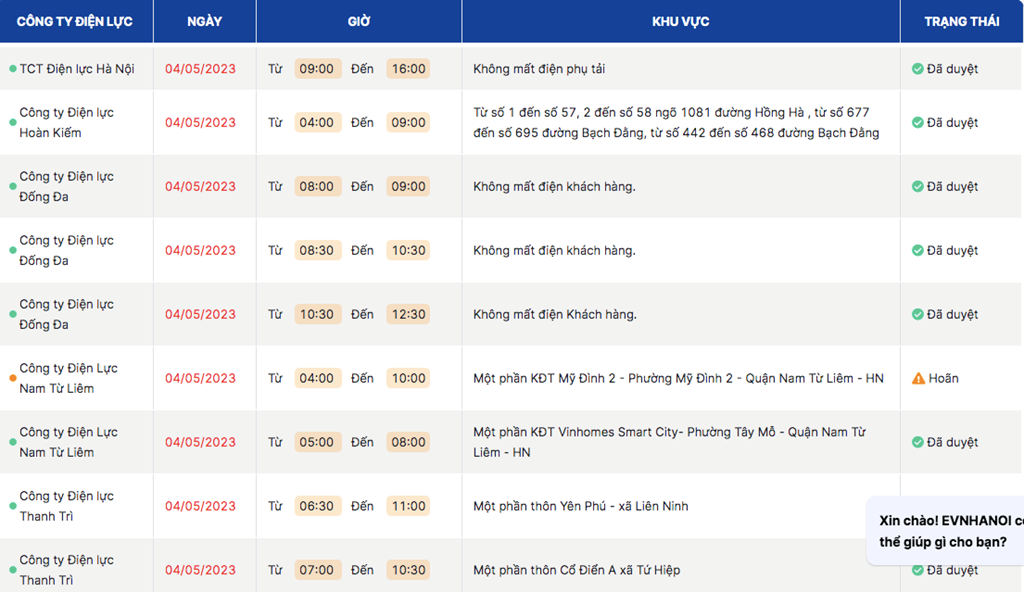Viewport: 1024px width, 592px height.
Task: Click green check icon in Cổ Điển A row
Action: 918,570
